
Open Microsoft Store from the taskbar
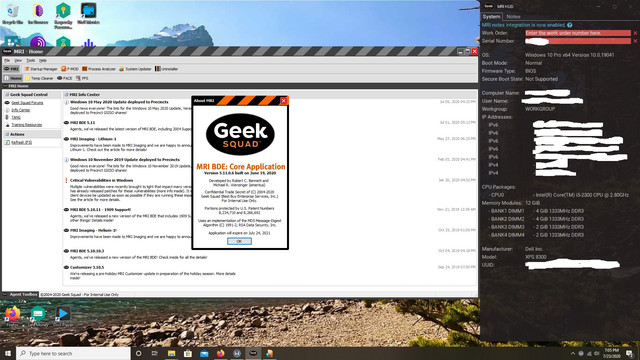[x=188, y=353]
